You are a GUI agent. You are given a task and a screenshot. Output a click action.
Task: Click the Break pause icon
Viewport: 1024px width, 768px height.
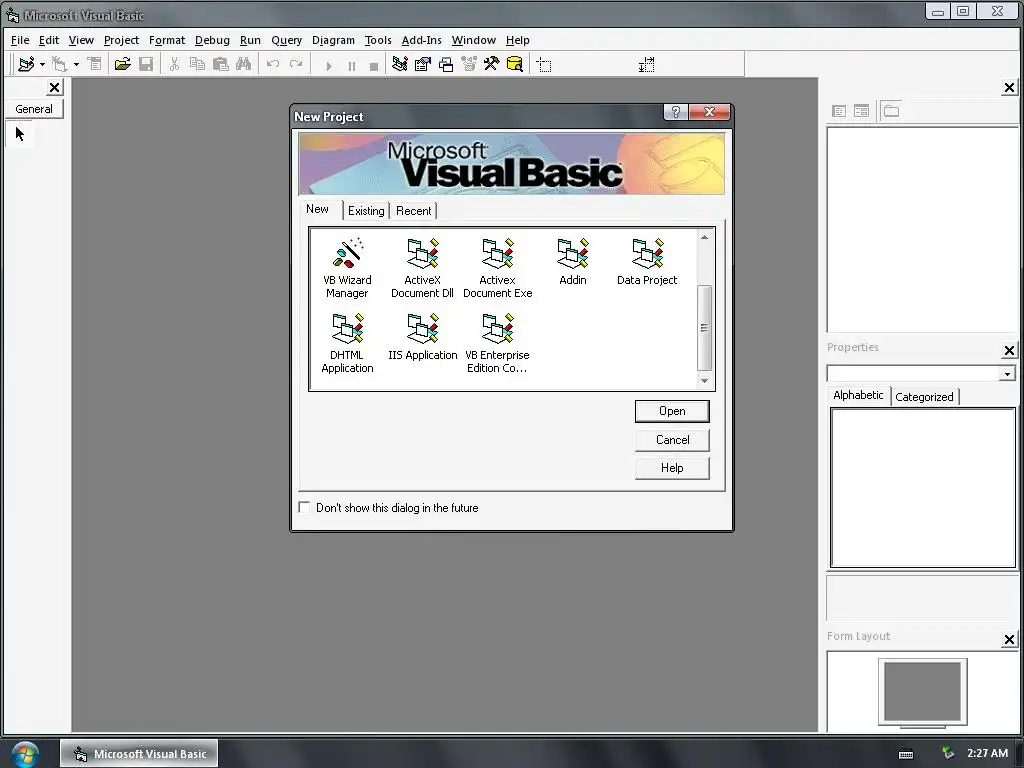pyautogui.click(x=351, y=65)
